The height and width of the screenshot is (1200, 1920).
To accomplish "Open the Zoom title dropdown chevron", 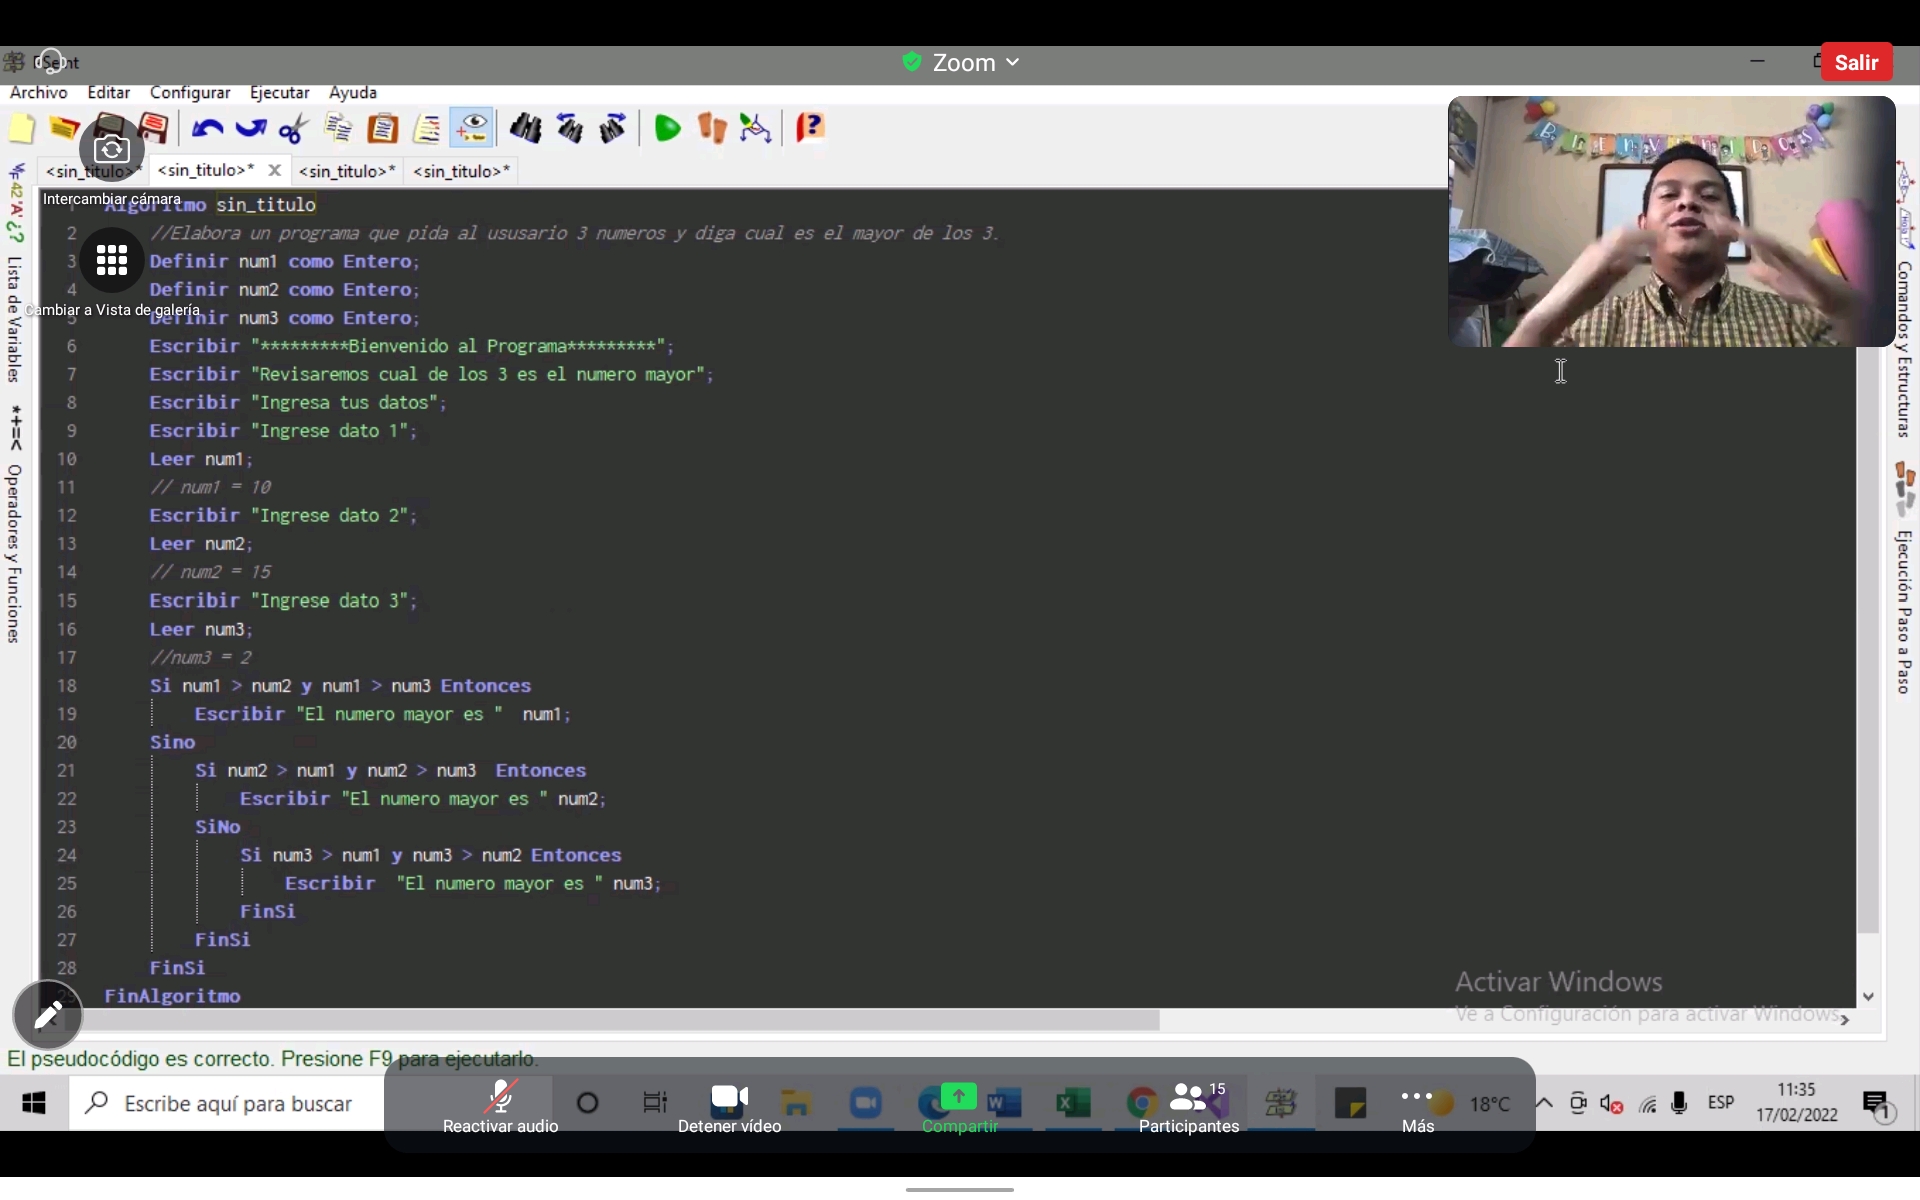I will tap(1012, 62).
